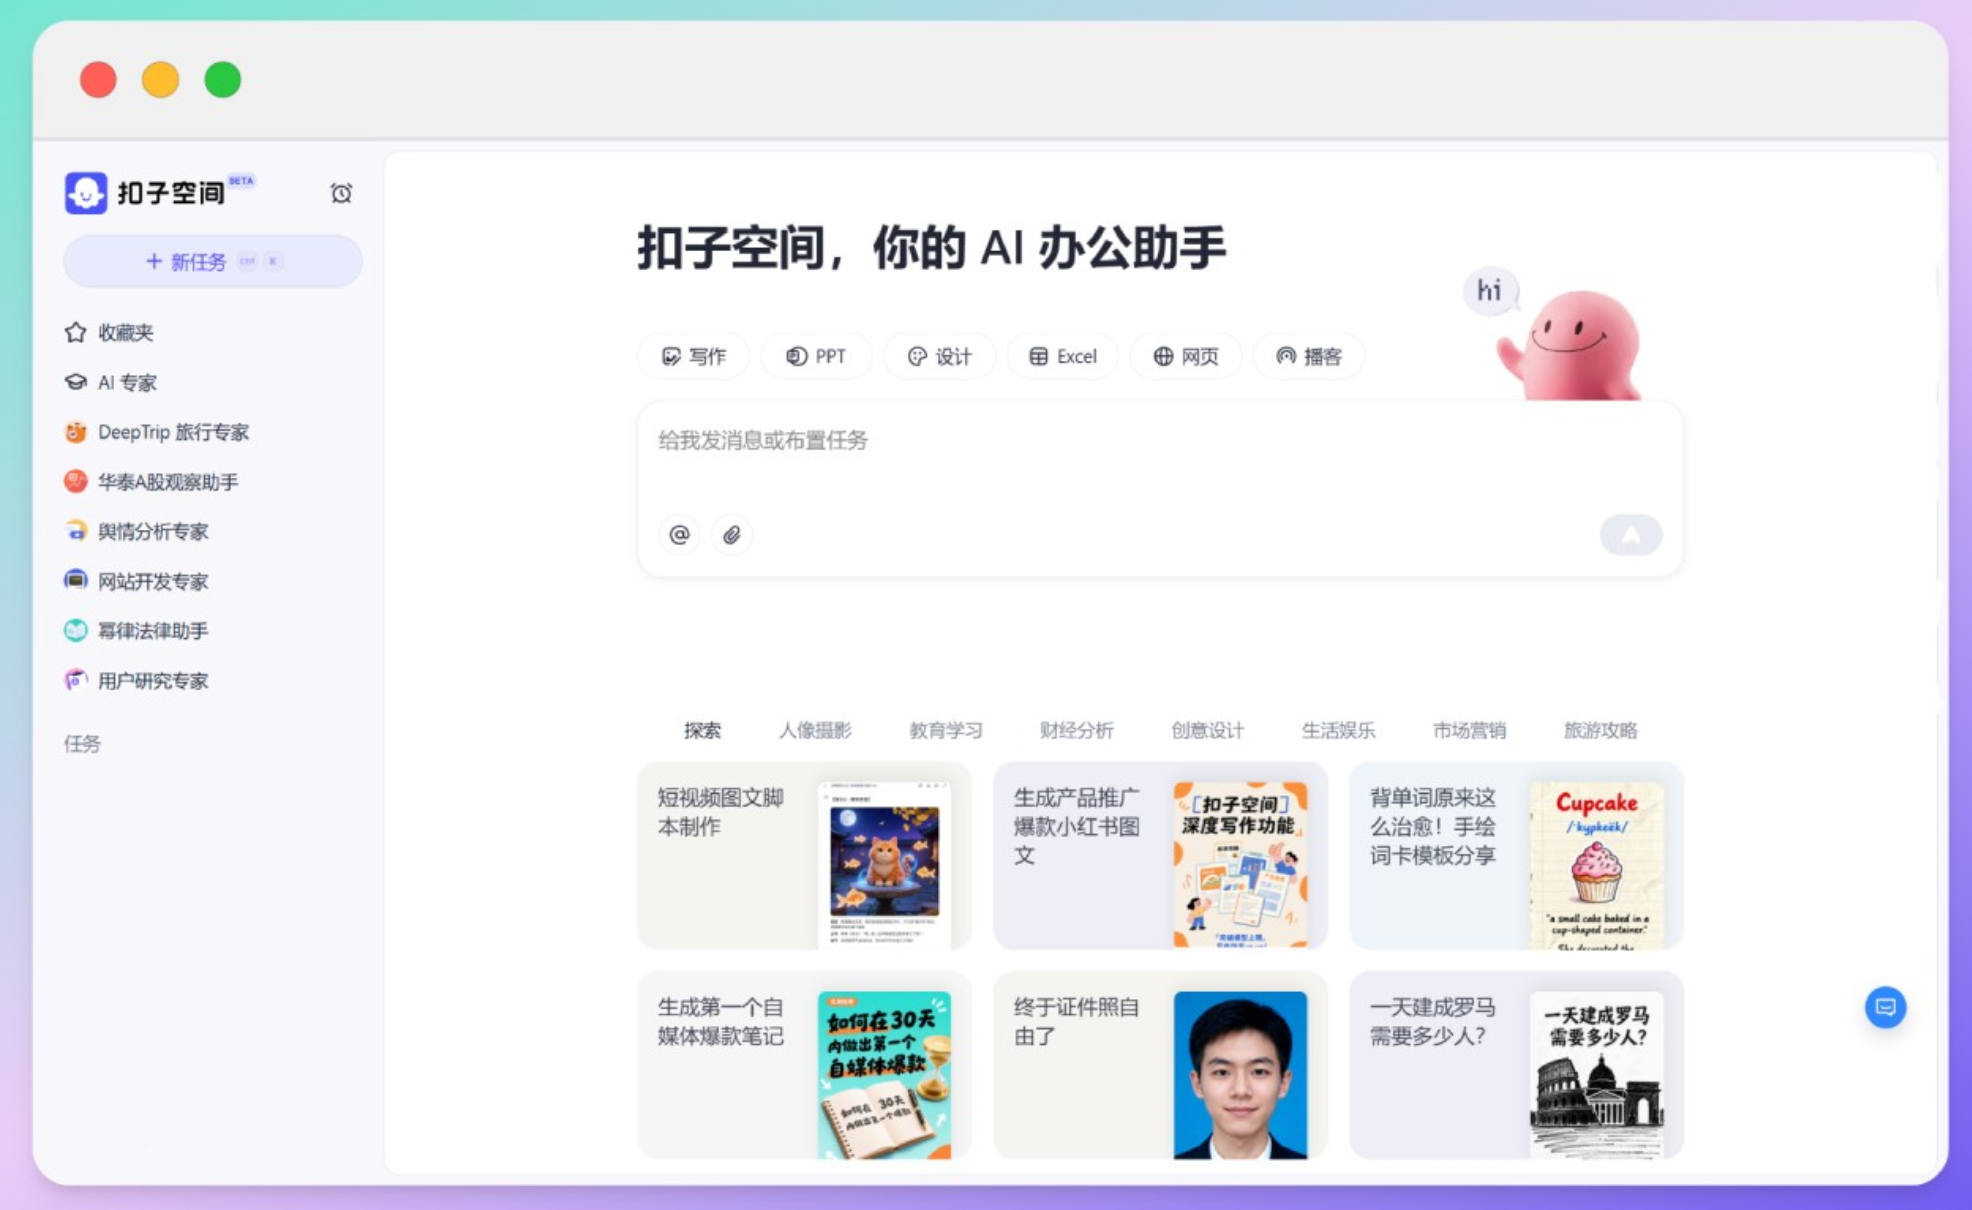Screen dimensions: 1972x1210
Task: Switch to the 财经分析 tab
Action: [1076, 730]
